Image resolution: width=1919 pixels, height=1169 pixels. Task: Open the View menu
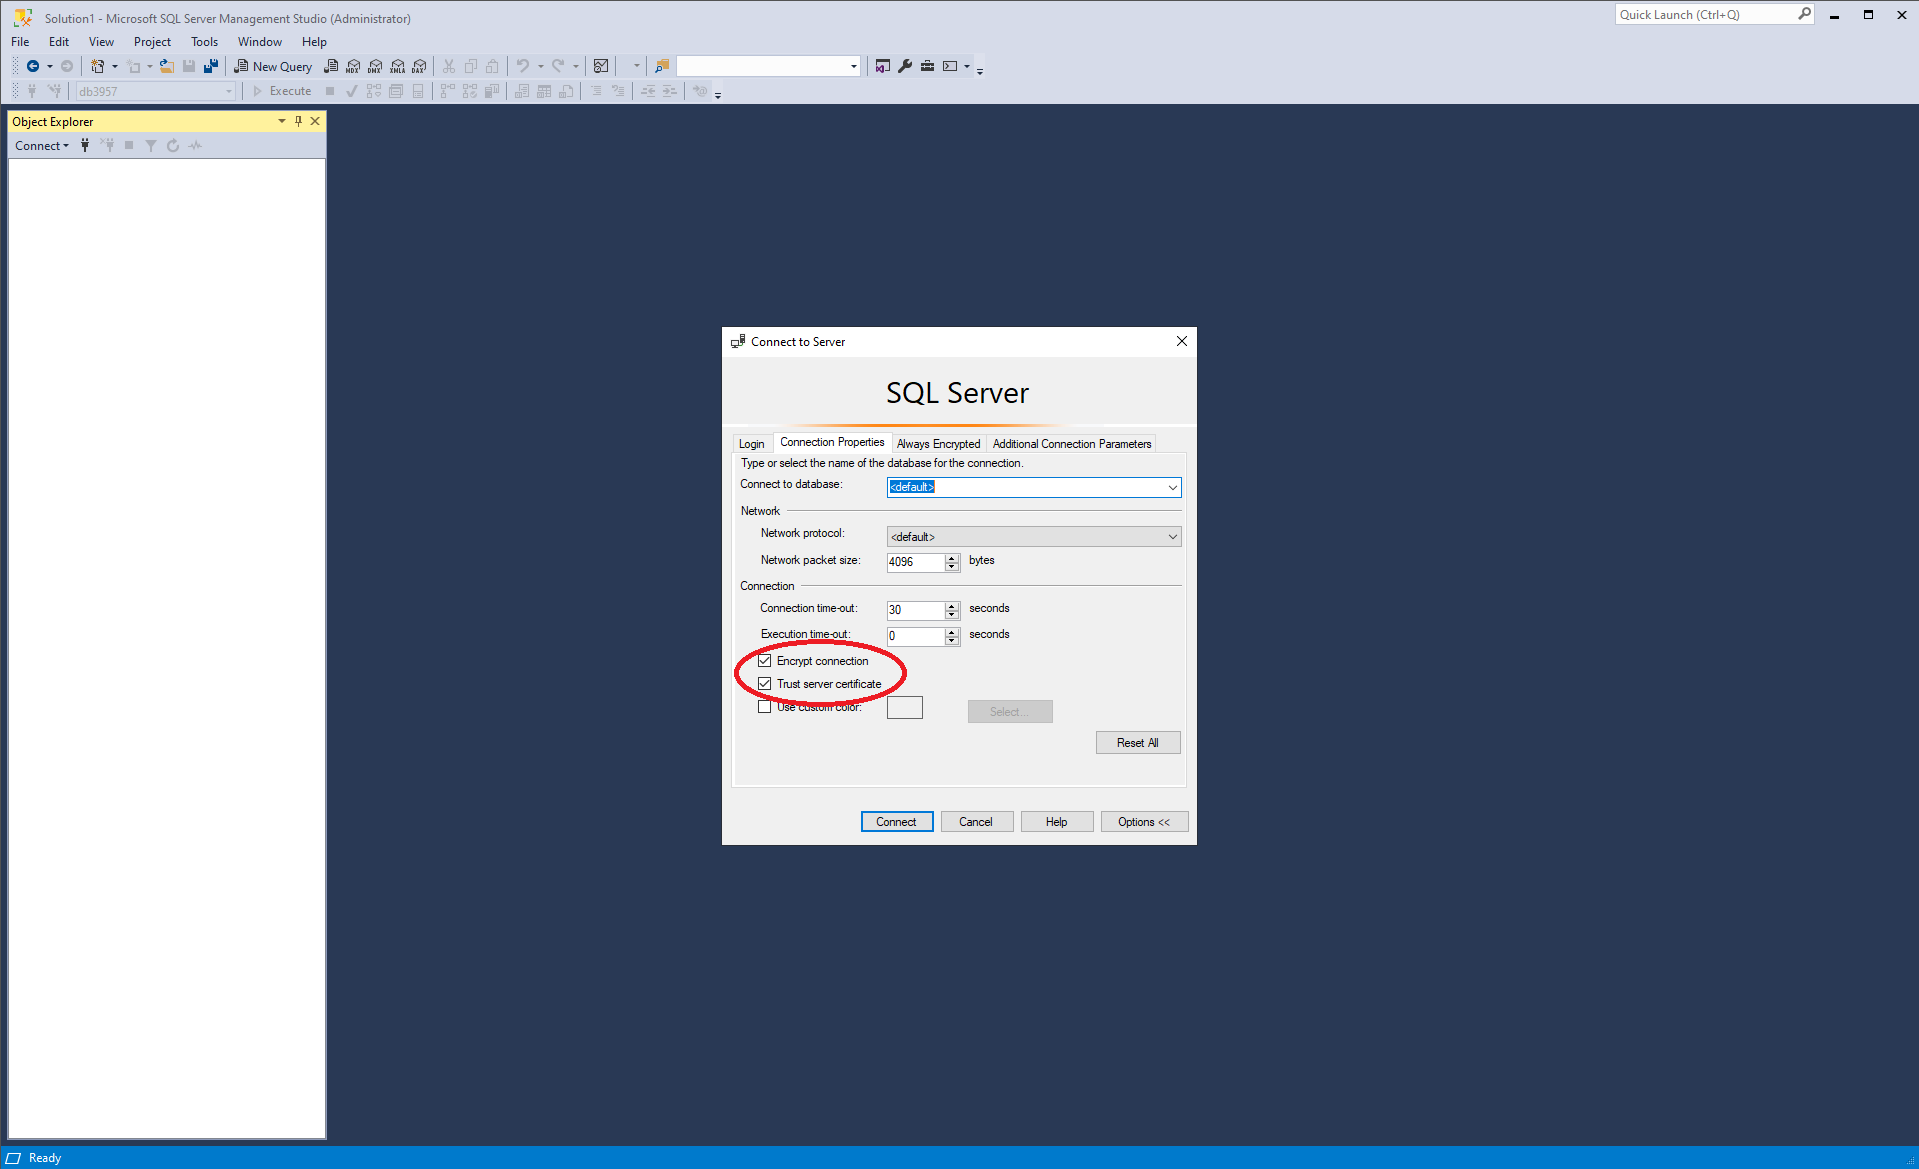tap(101, 42)
